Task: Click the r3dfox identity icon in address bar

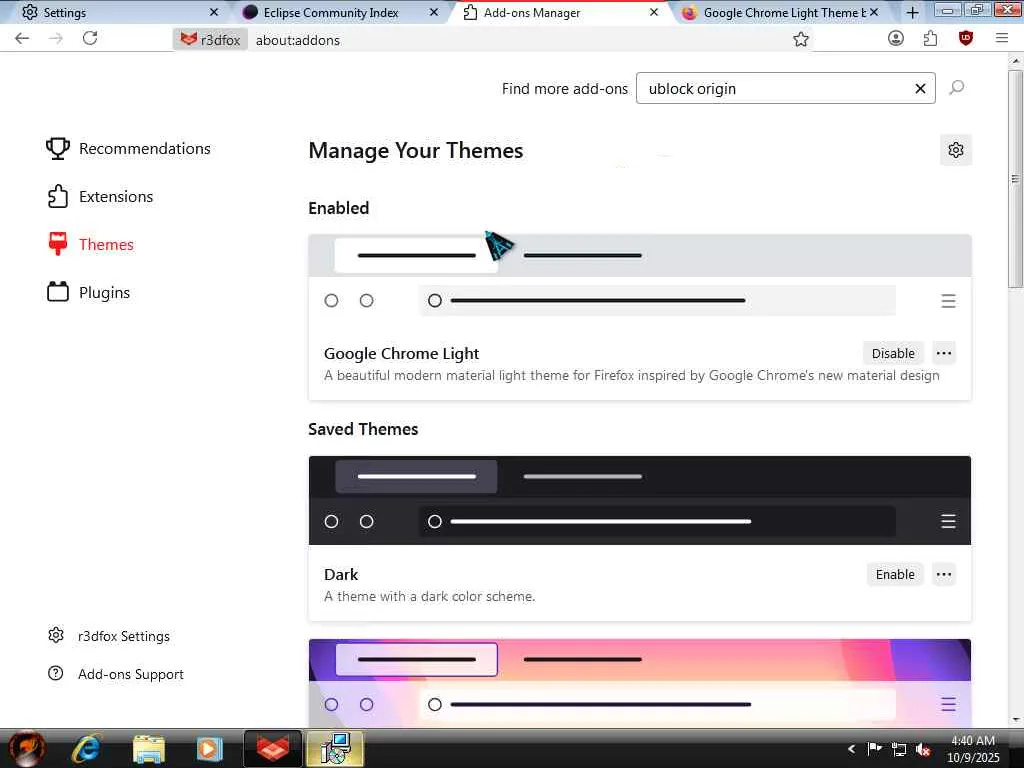Action: tap(211, 40)
